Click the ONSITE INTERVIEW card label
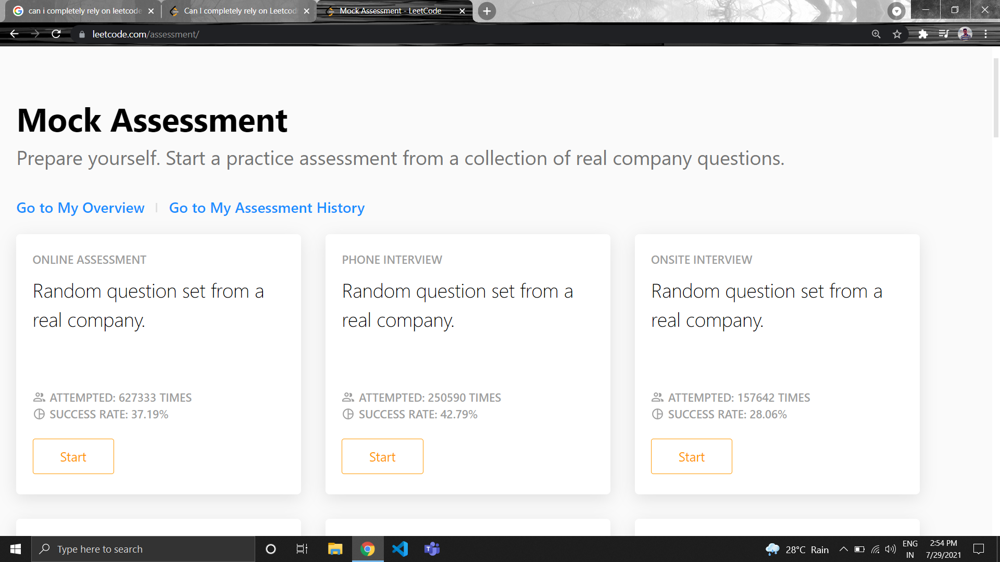Viewport: 1000px width, 562px height. [702, 260]
